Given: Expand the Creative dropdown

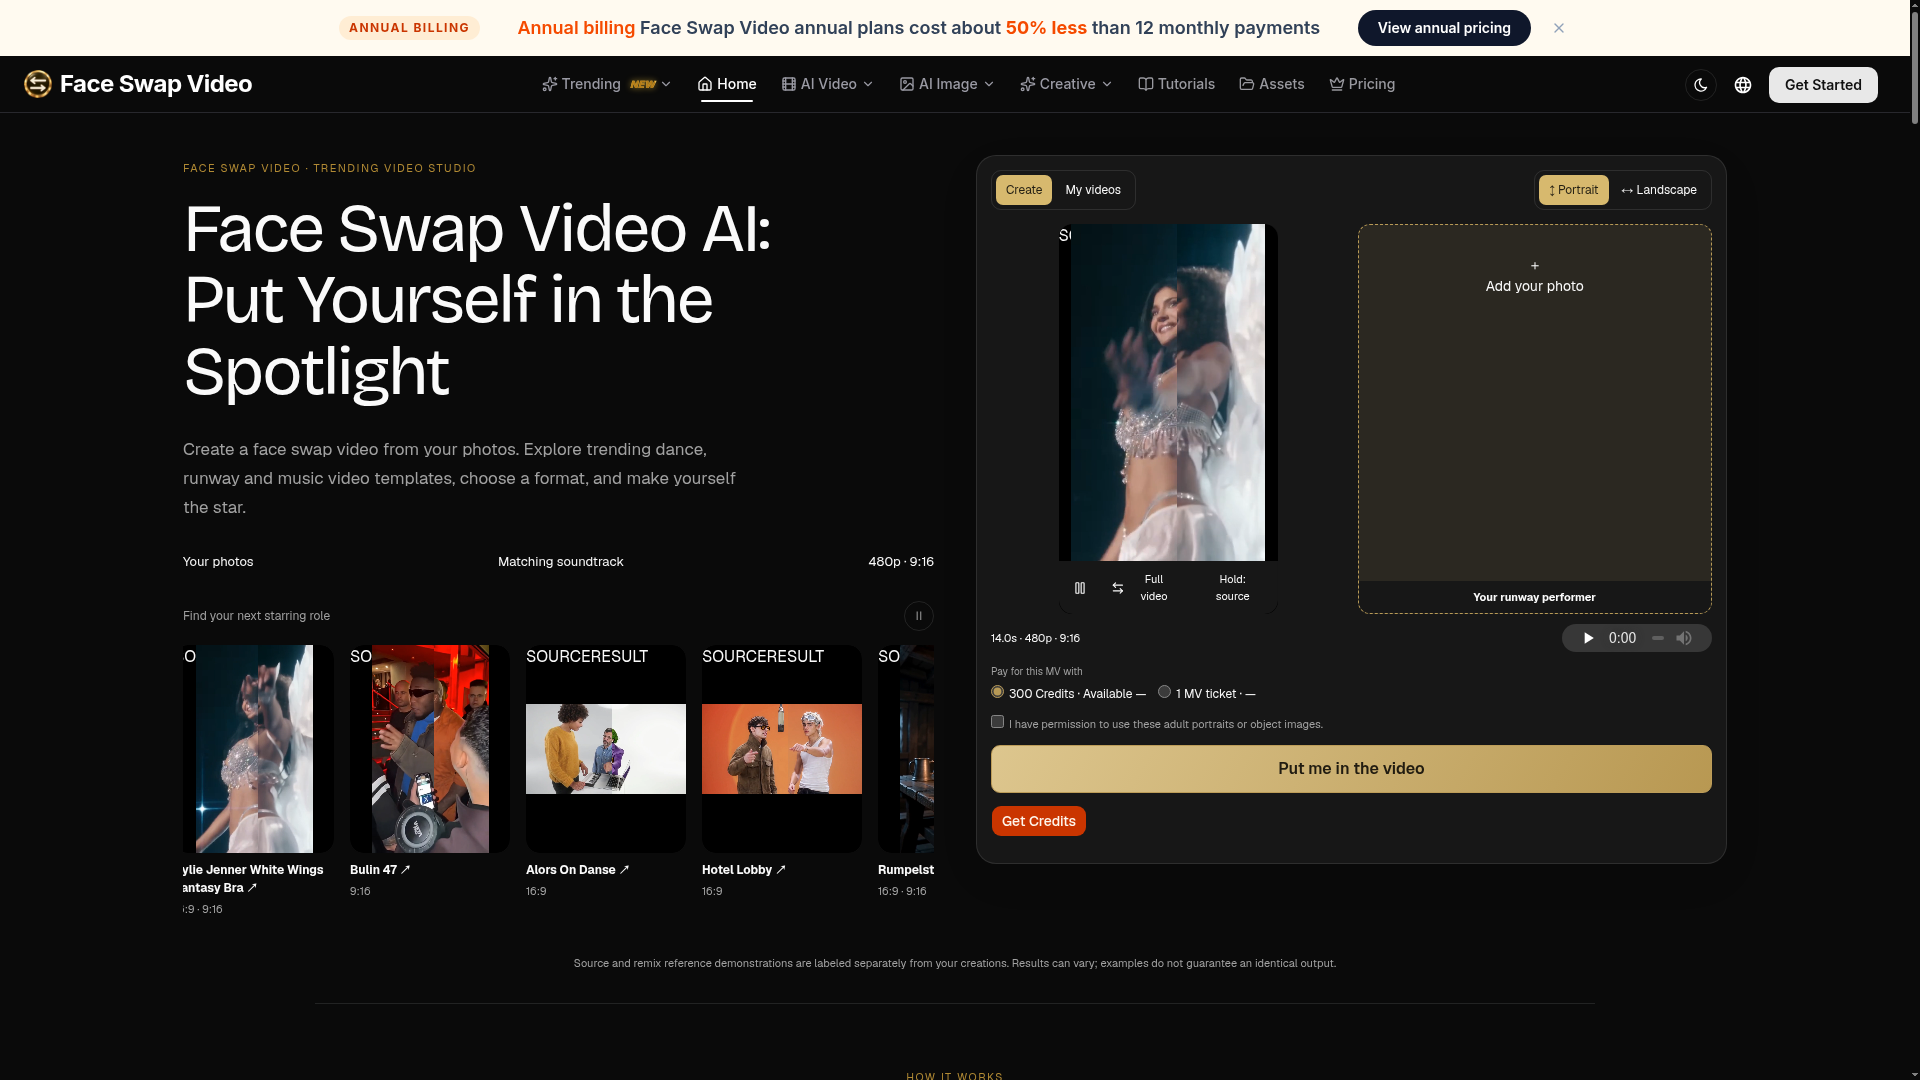Looking at the screenshot, I should (x=1066, y=84).
